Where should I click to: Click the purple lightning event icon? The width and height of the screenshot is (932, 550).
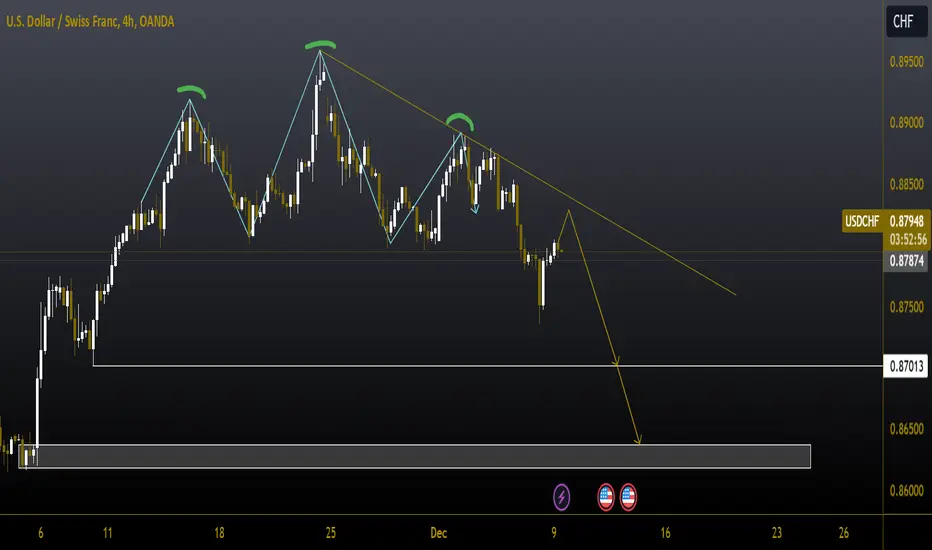(562, 497)
